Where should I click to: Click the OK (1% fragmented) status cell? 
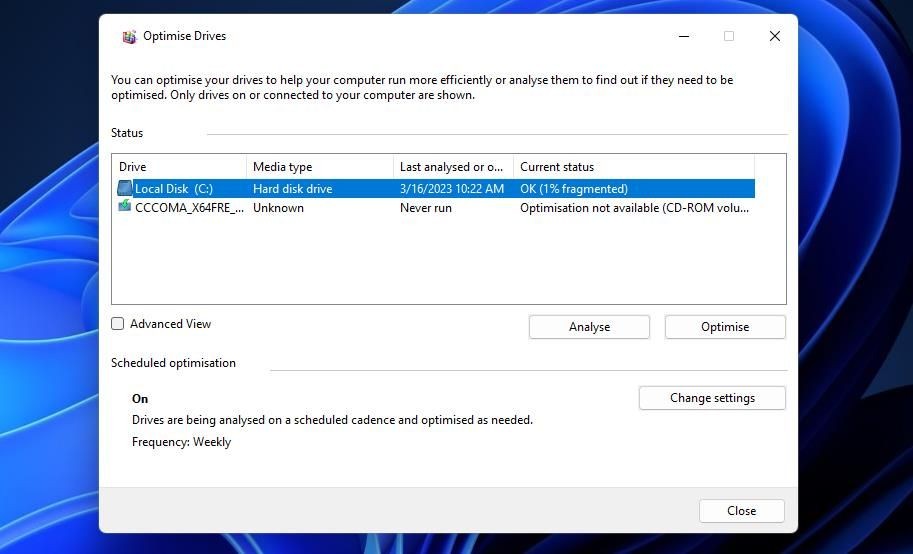[x=574, y=189]
